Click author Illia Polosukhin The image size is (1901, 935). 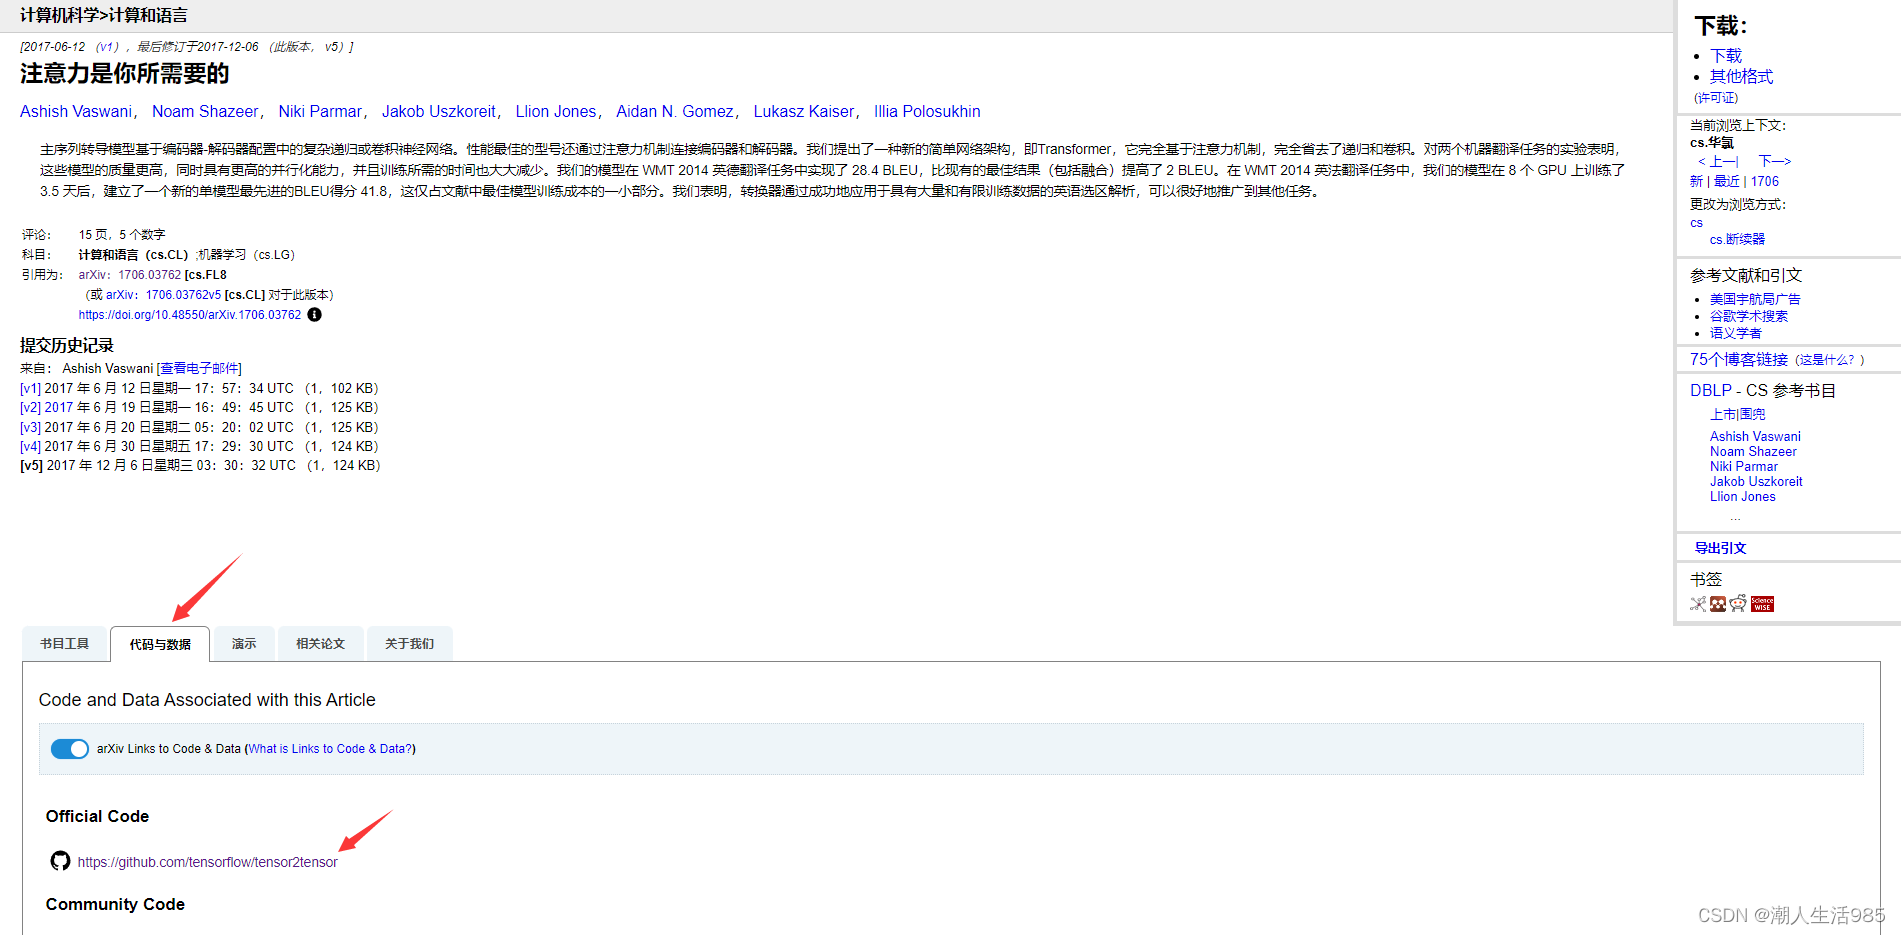[x=927, y=112]
